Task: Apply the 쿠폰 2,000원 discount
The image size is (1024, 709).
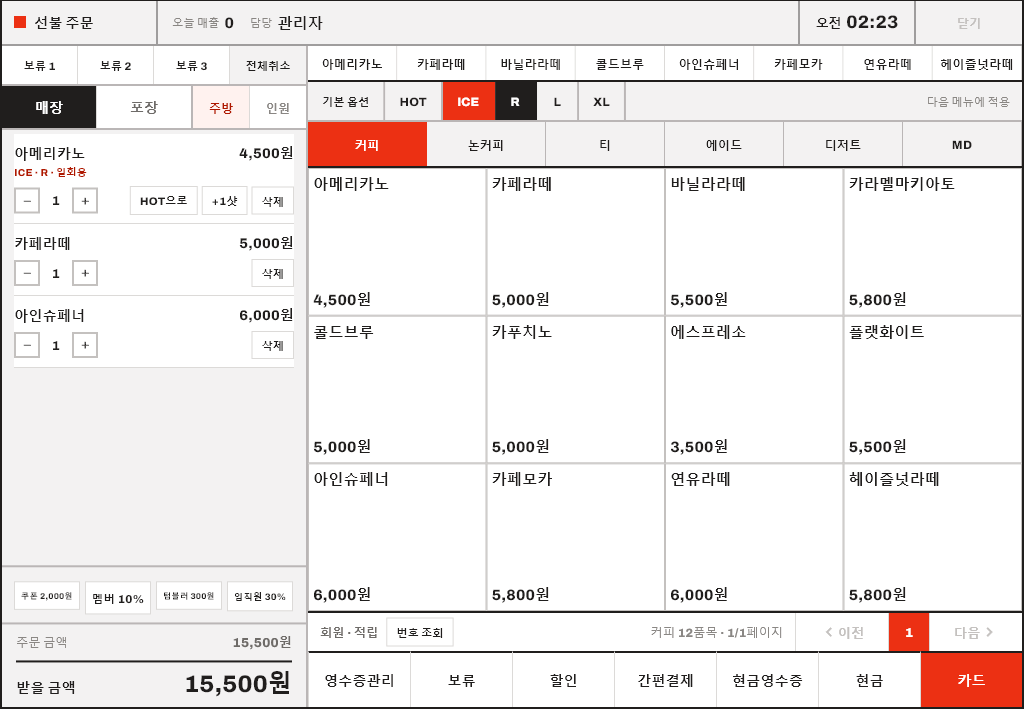Action: pyautogui.click(x=46, y=596)
